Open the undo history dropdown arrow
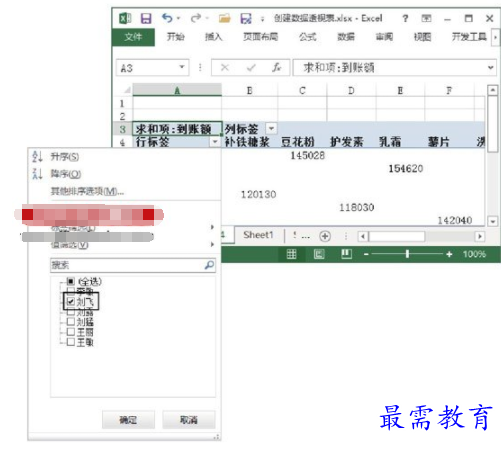Image resolution: width=501 pixels, height=449 pixels. tap(178, 18)
